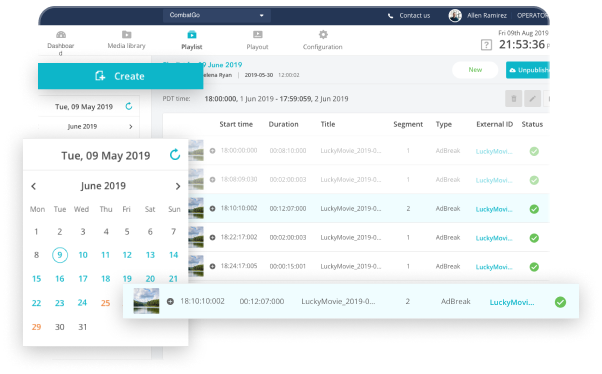602x374 pixels.
Task: Select June 25 in the calendar
Action: 105,303
